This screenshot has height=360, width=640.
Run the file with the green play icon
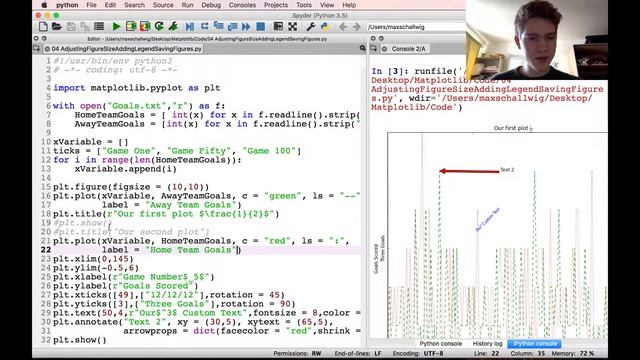(116, 27)
